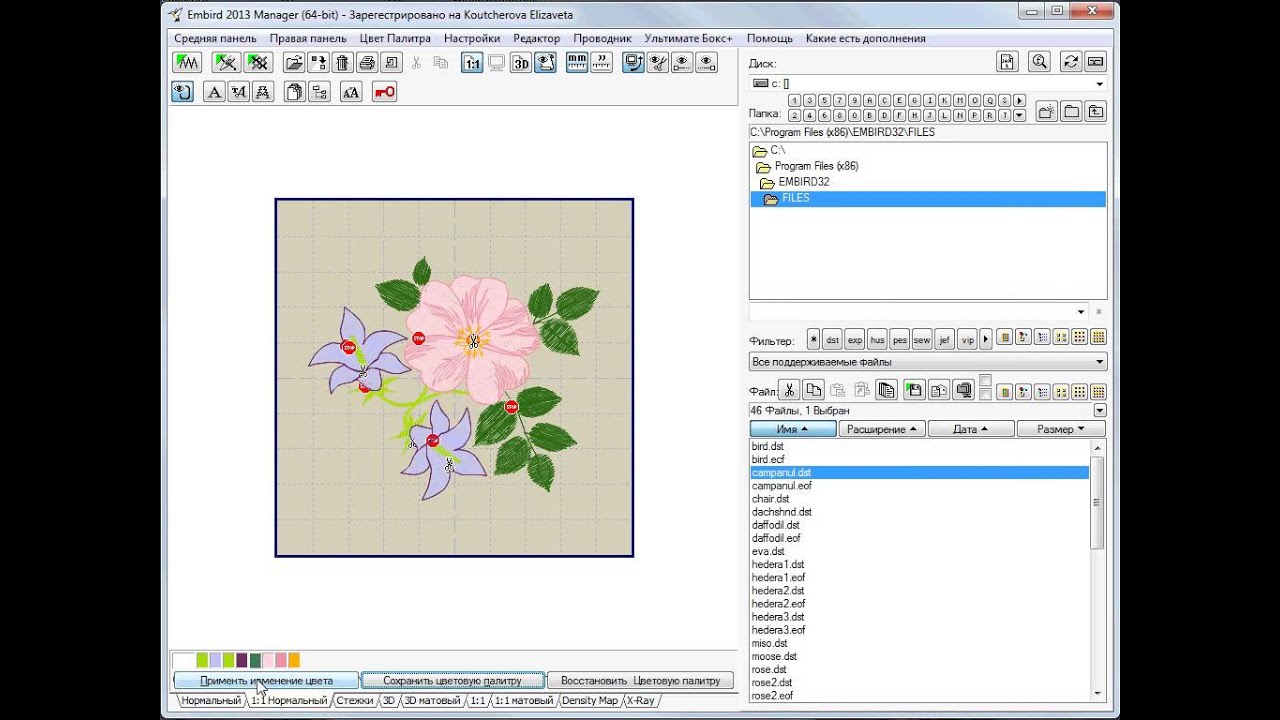Click the JEF file document icon

click(1007, 62)
